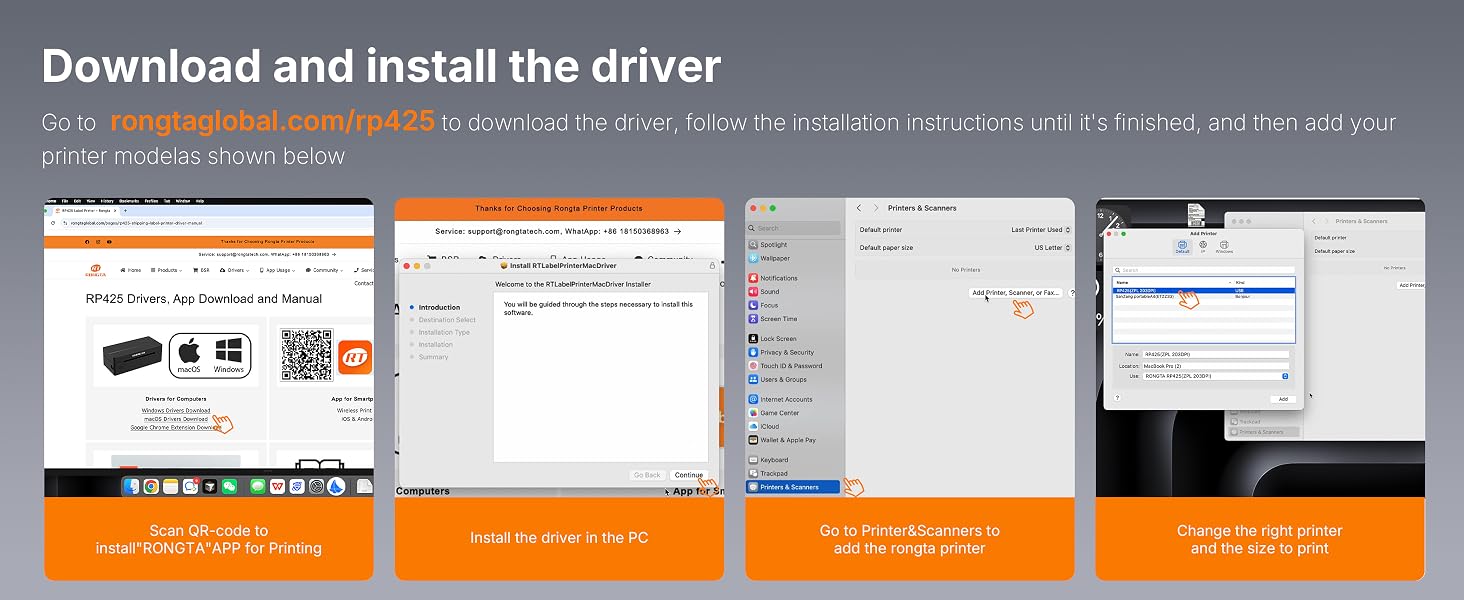Click Go Back in the driver installer
Screen dimensions: 1464x600
647,475
